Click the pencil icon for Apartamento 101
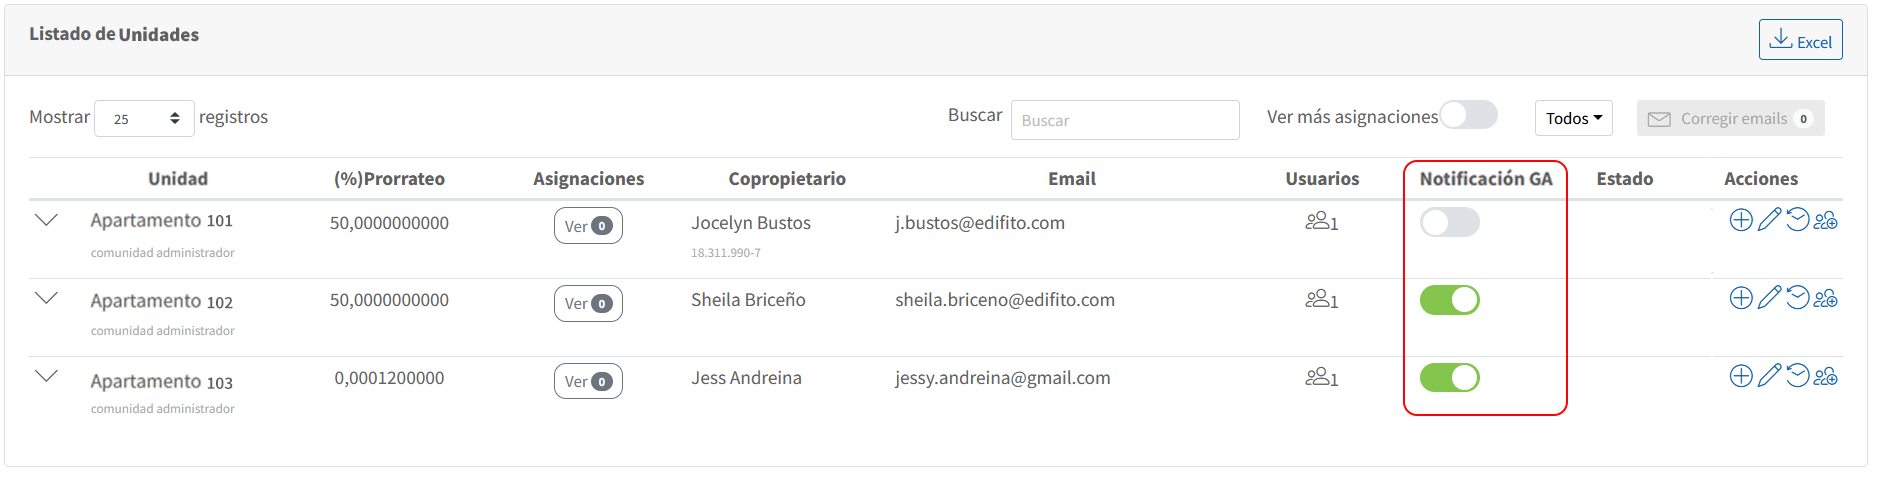 pyautogui.click(x=1769, y=220)
